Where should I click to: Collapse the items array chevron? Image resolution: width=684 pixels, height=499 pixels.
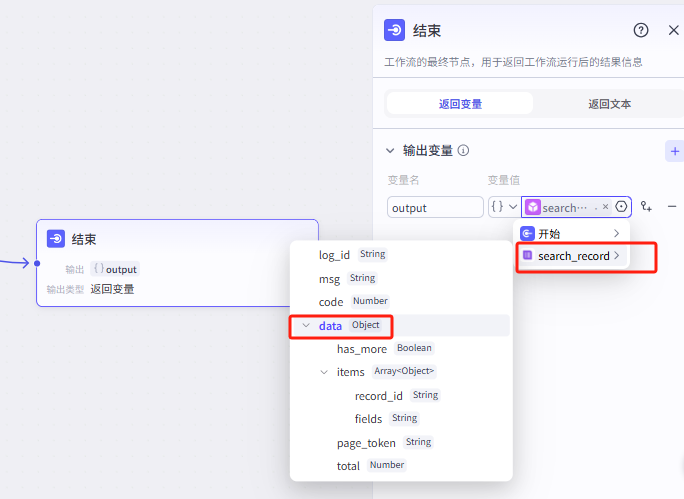(324, 372)
